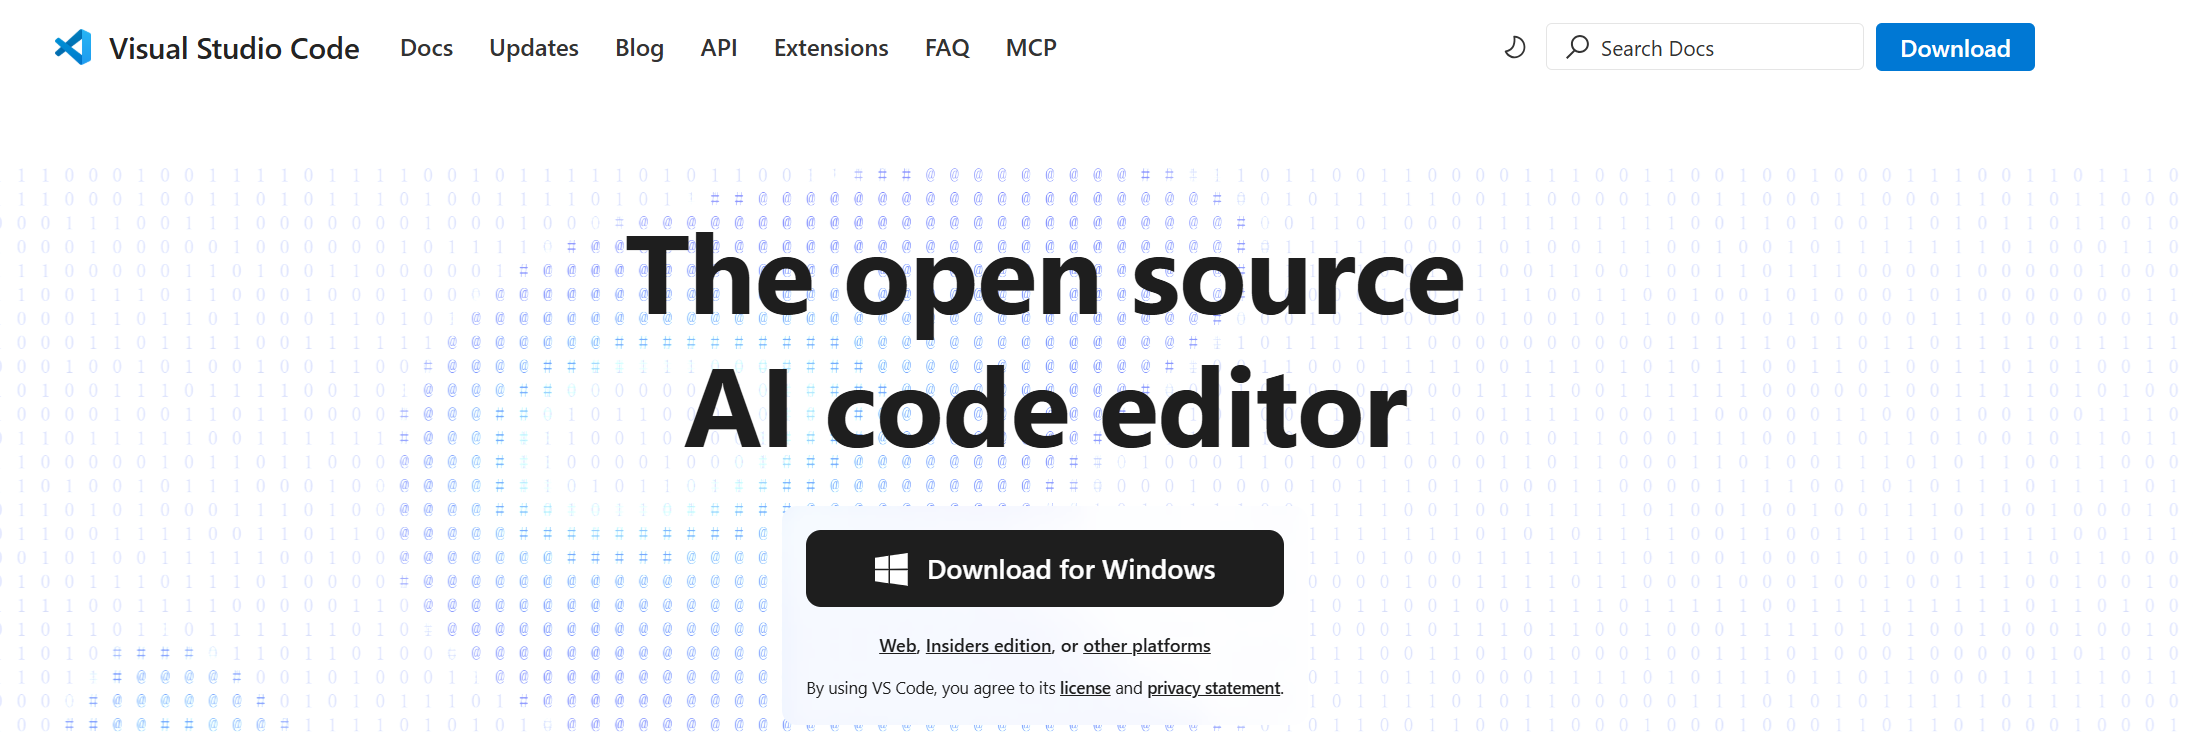Focus the Search Docs input field
Screen dimensions: 2193x739
click(1705, 47)
